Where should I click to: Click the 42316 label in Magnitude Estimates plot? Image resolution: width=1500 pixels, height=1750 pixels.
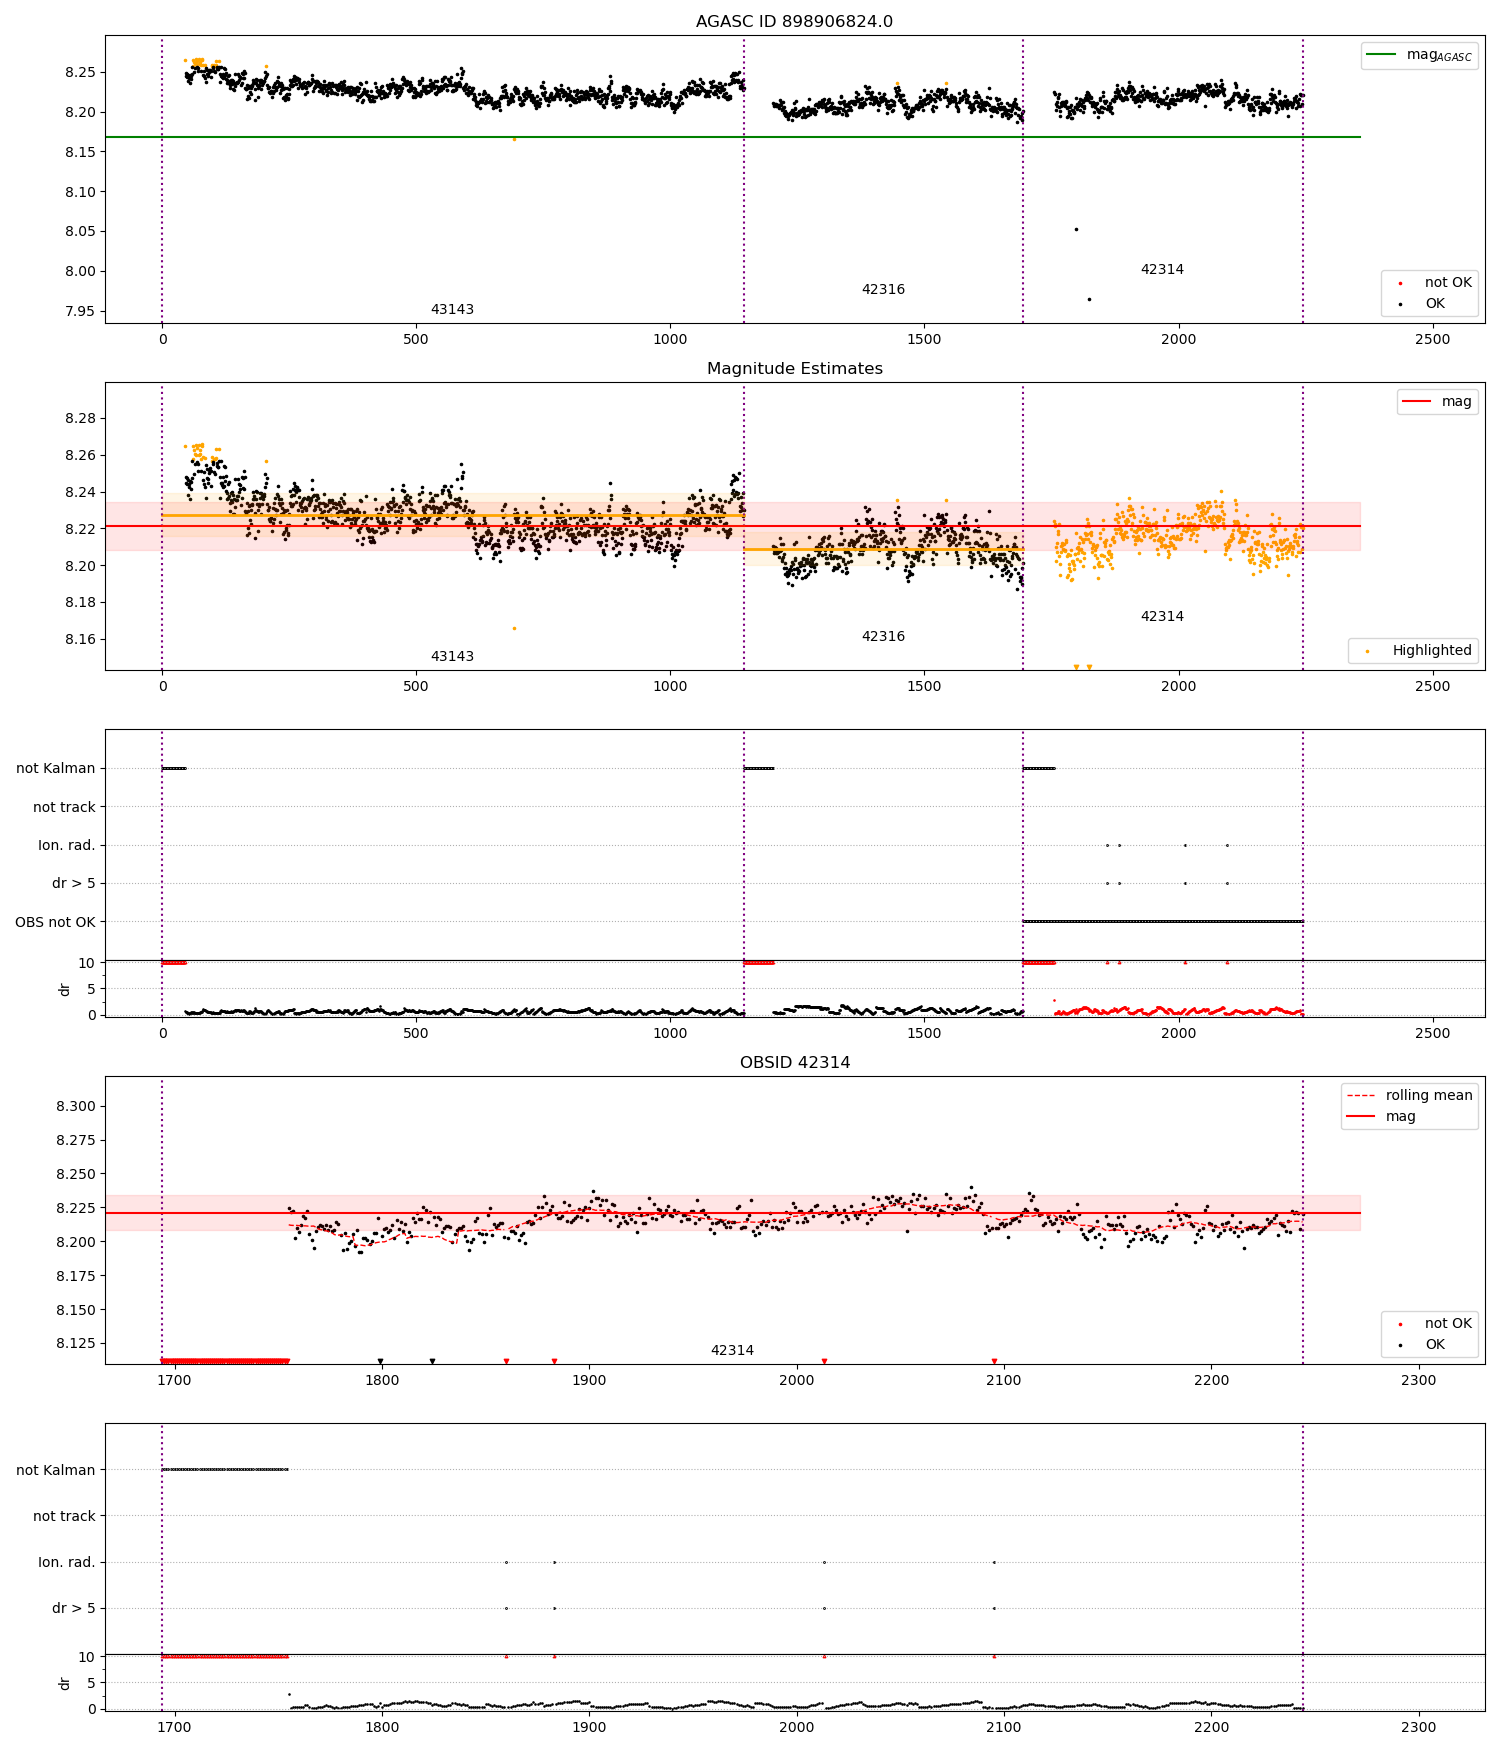coord(883,637)
